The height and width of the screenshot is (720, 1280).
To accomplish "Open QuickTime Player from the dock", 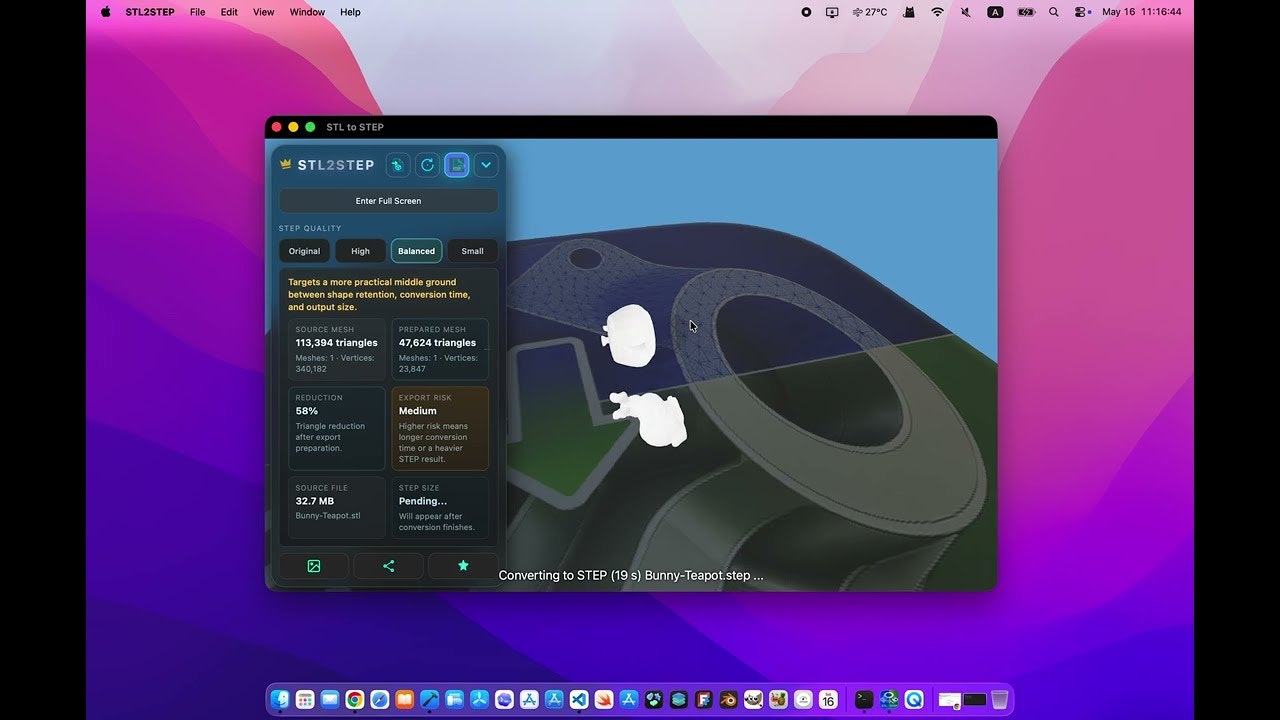I will tap(914, 700).
